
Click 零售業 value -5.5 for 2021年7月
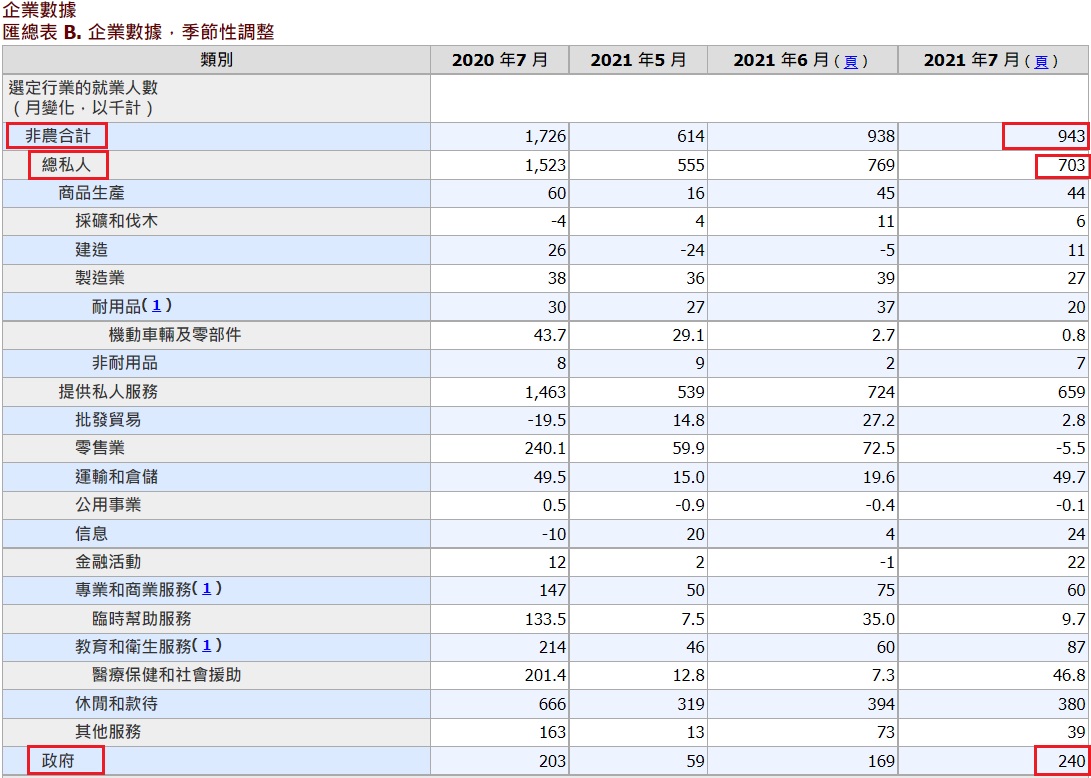click(1071, 449)
